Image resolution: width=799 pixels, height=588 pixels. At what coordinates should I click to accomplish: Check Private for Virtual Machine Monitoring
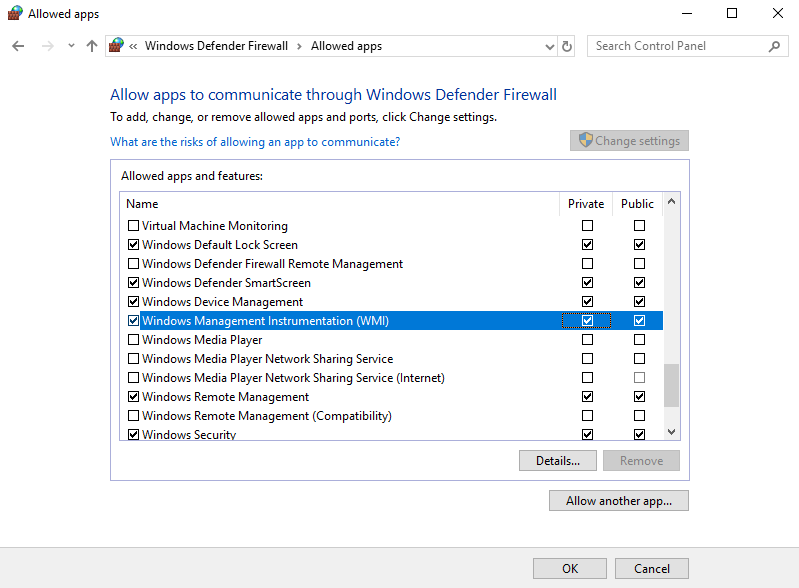tap(588, 225)
